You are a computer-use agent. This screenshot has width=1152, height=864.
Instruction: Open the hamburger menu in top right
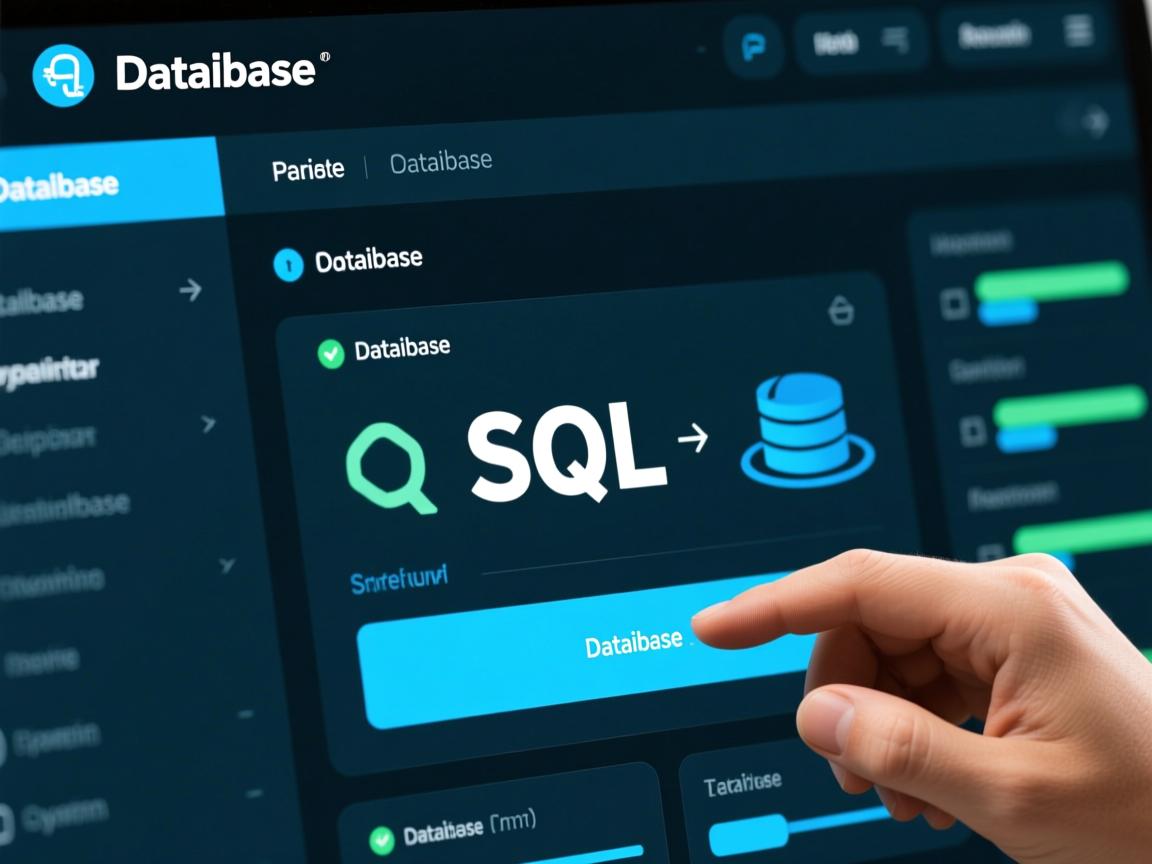click(1078, 33)
